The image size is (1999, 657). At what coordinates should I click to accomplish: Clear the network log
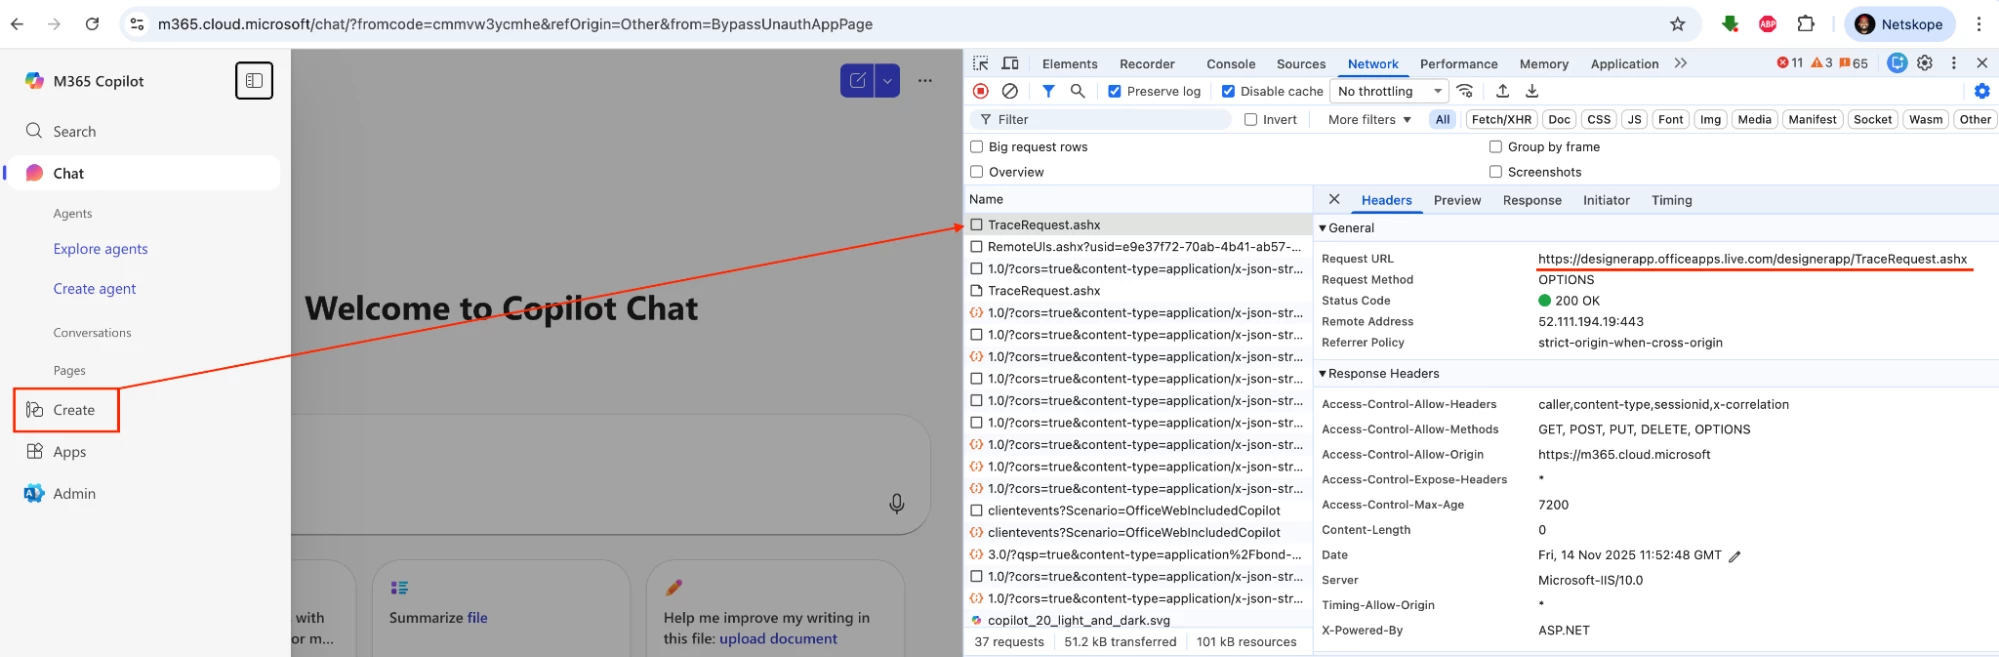point(1010,91)
